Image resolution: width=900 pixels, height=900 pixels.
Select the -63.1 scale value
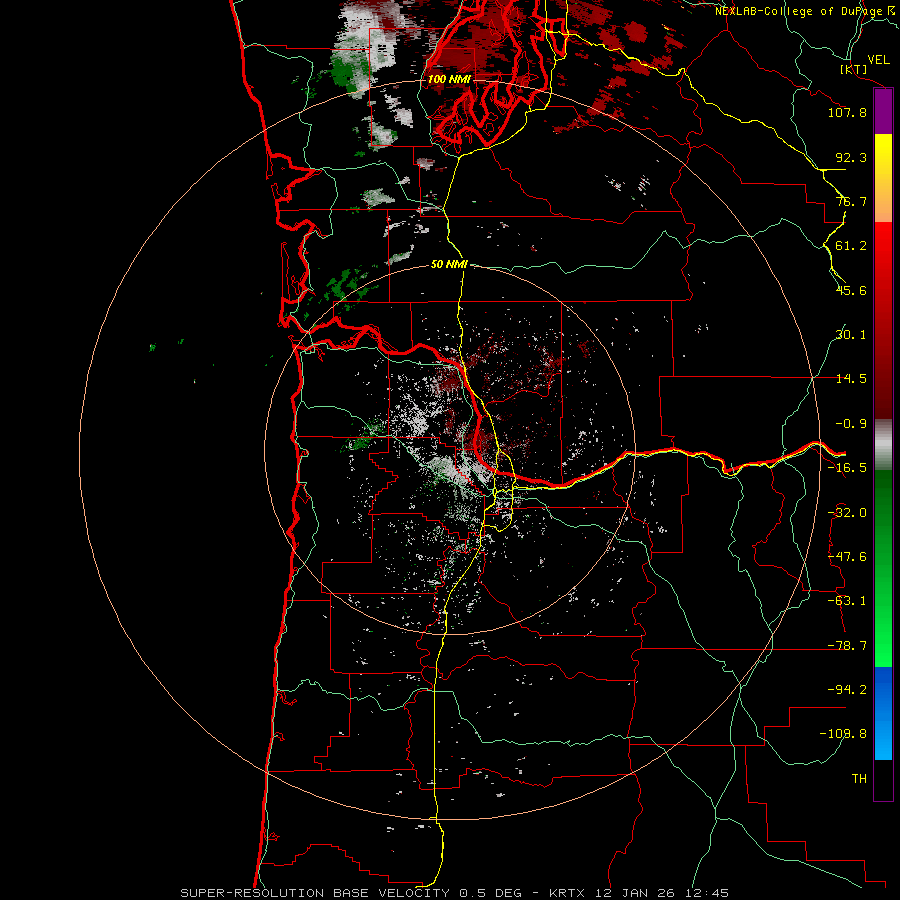847,601
